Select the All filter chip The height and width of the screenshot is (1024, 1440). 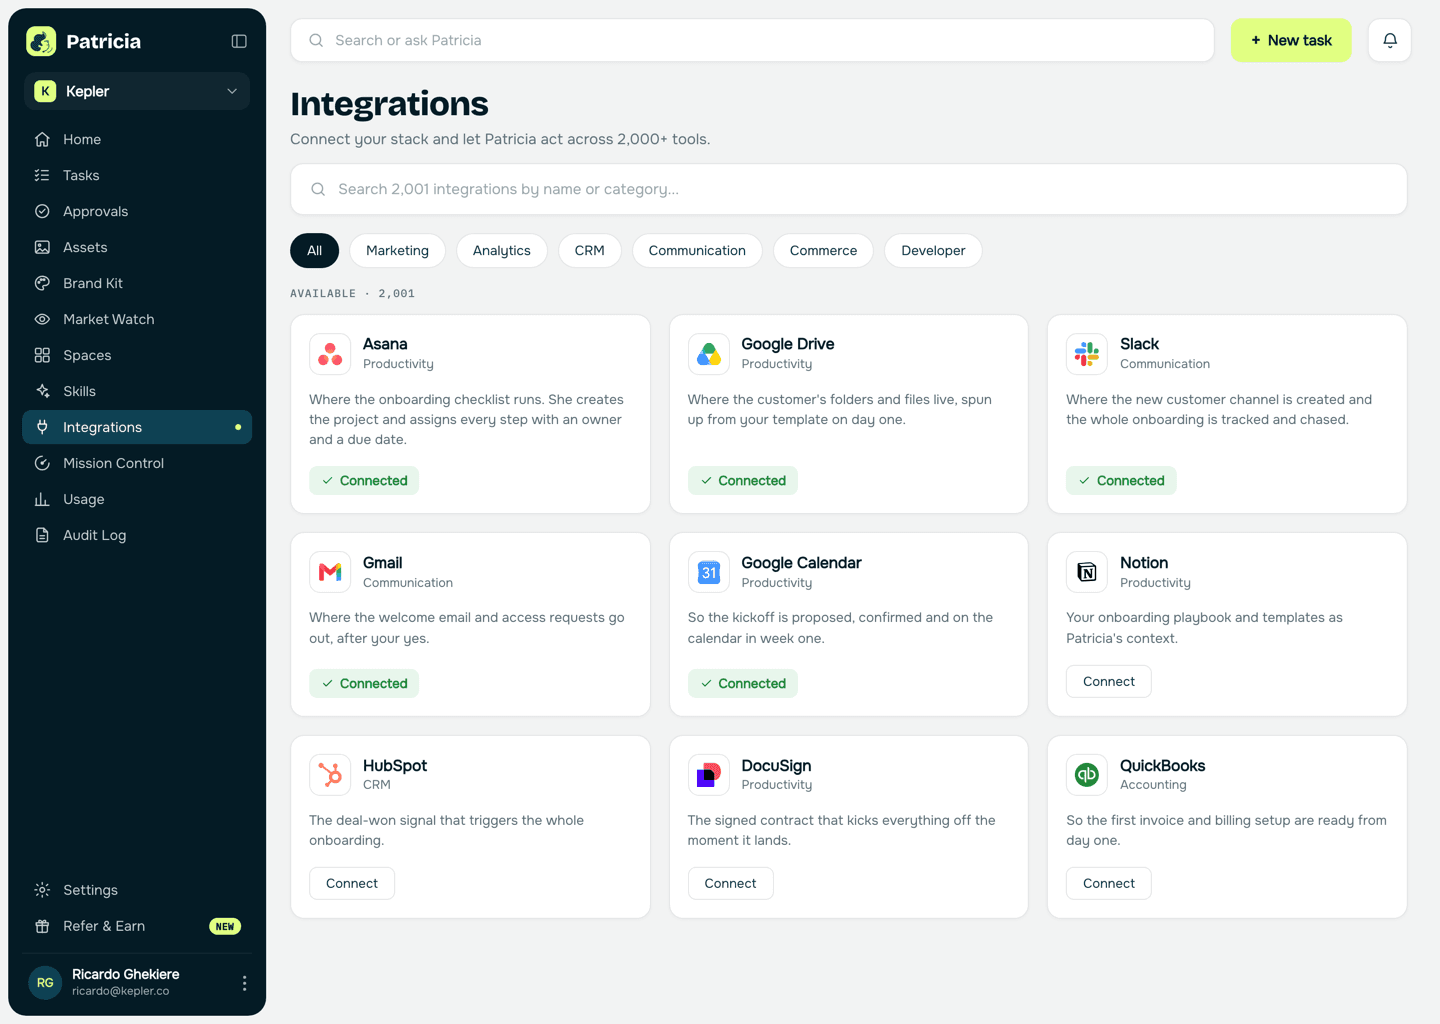[x=315, y=251]
